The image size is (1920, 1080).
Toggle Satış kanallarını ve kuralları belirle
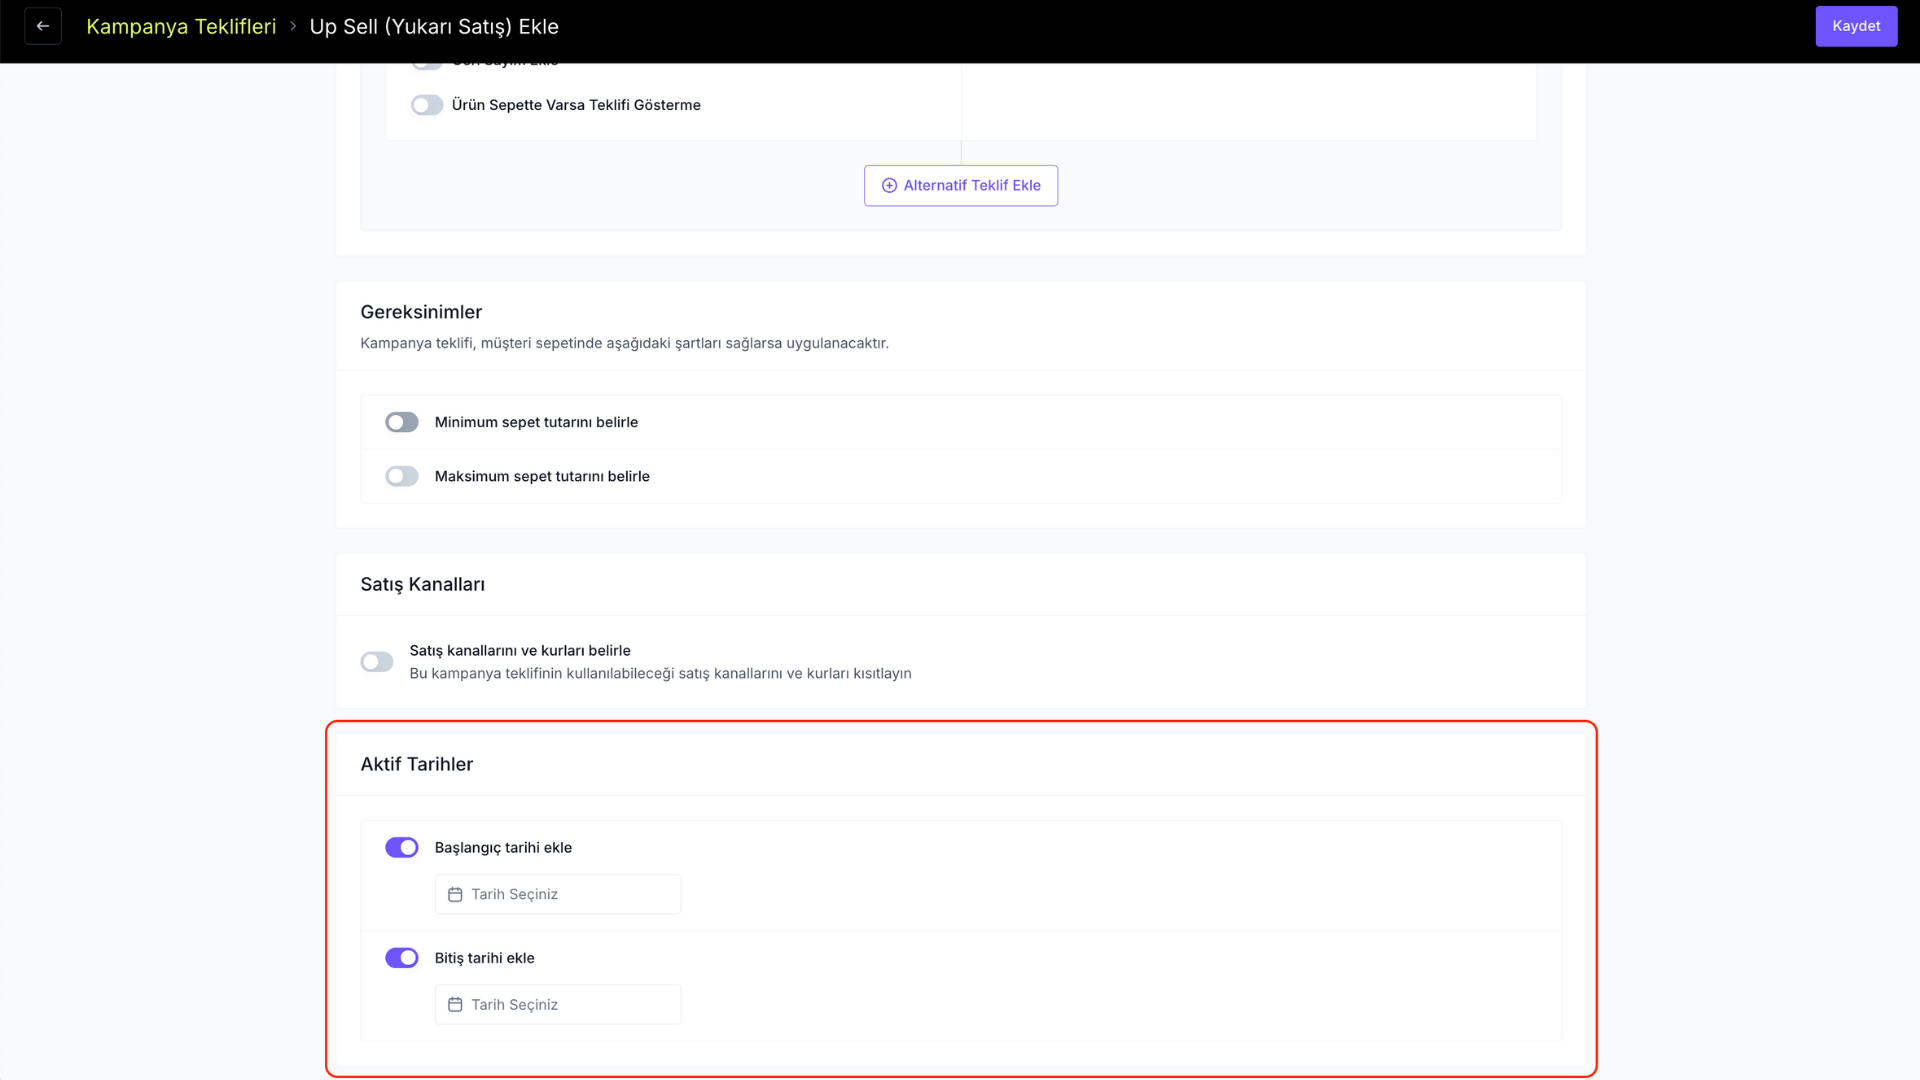pyautogui.click(x=377, y=662)
